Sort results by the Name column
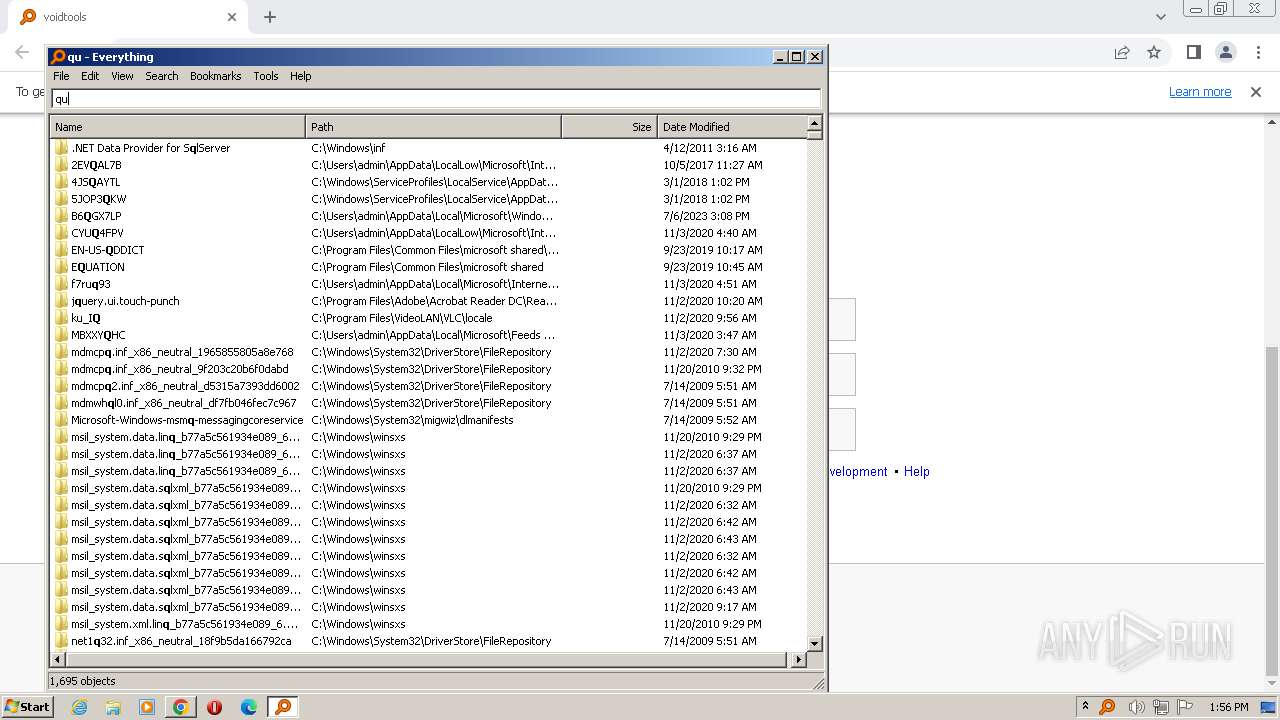 coord(178,127)
